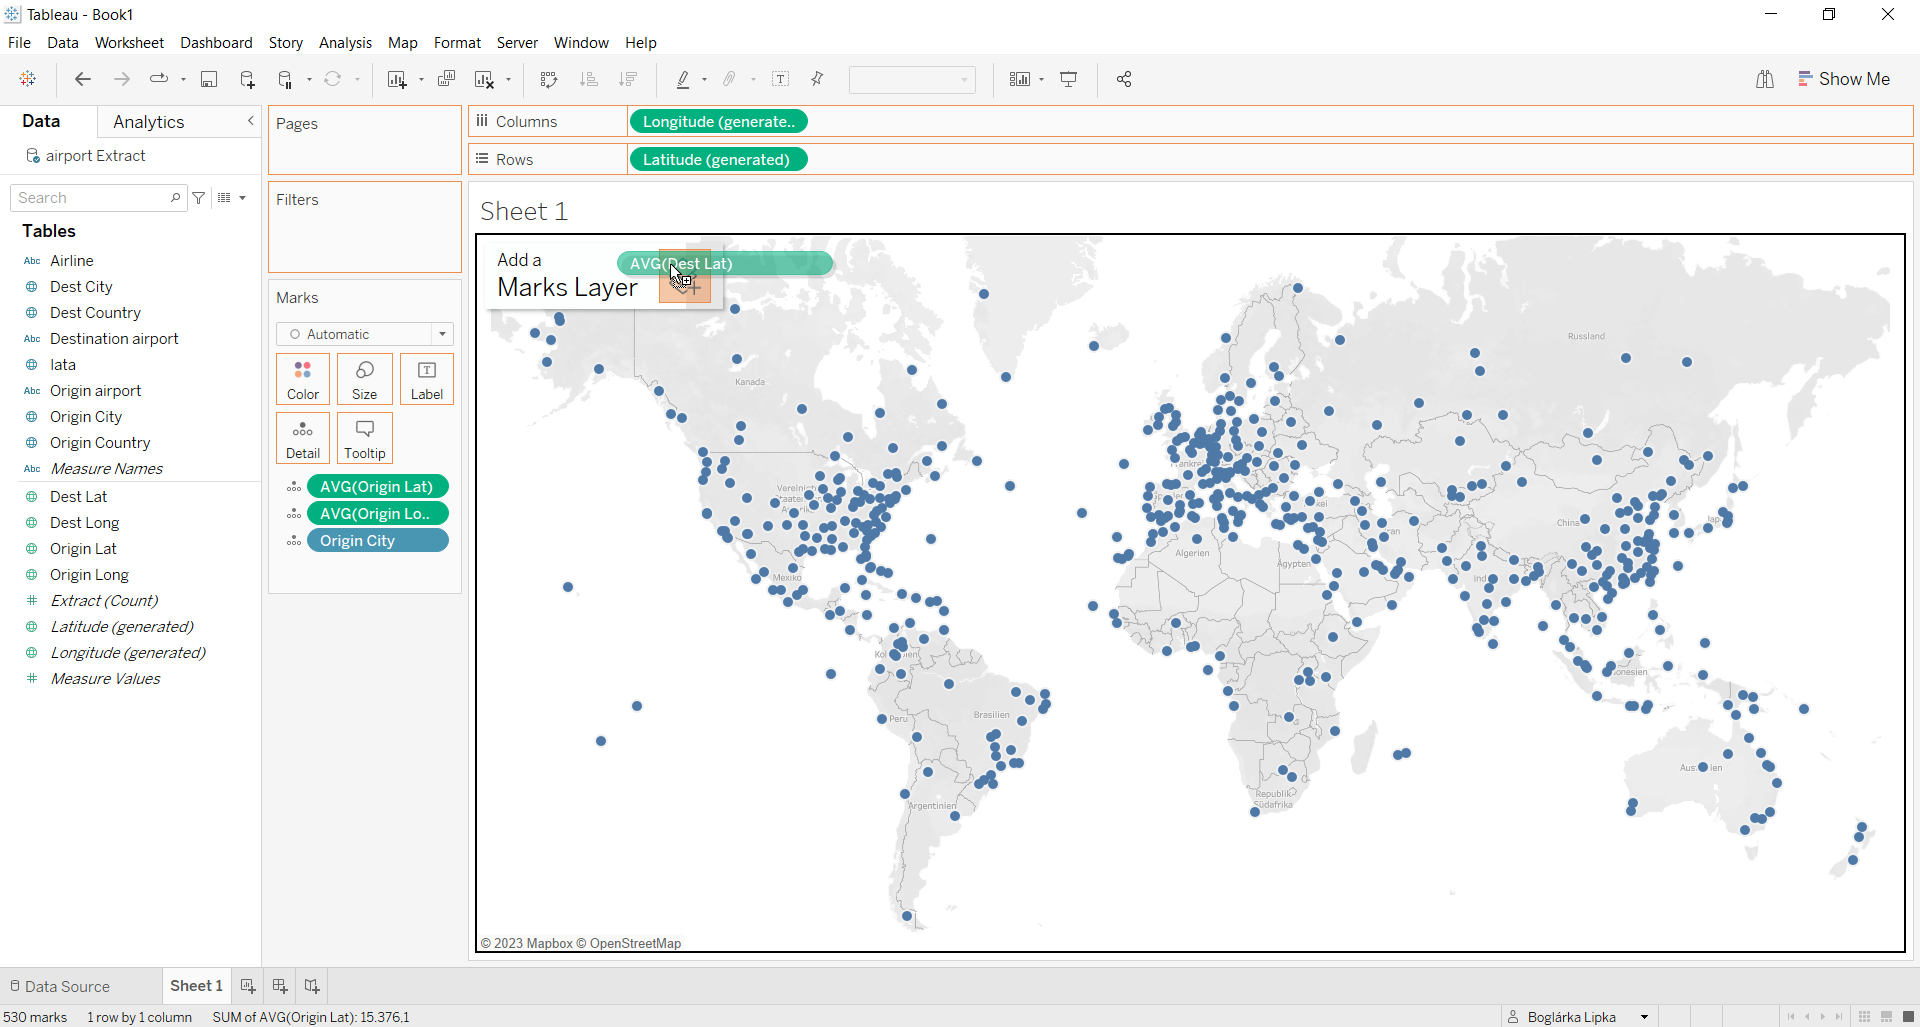Click the Save workbook icon
The image size is (1920, 1027).
click(x=209, y=80)
